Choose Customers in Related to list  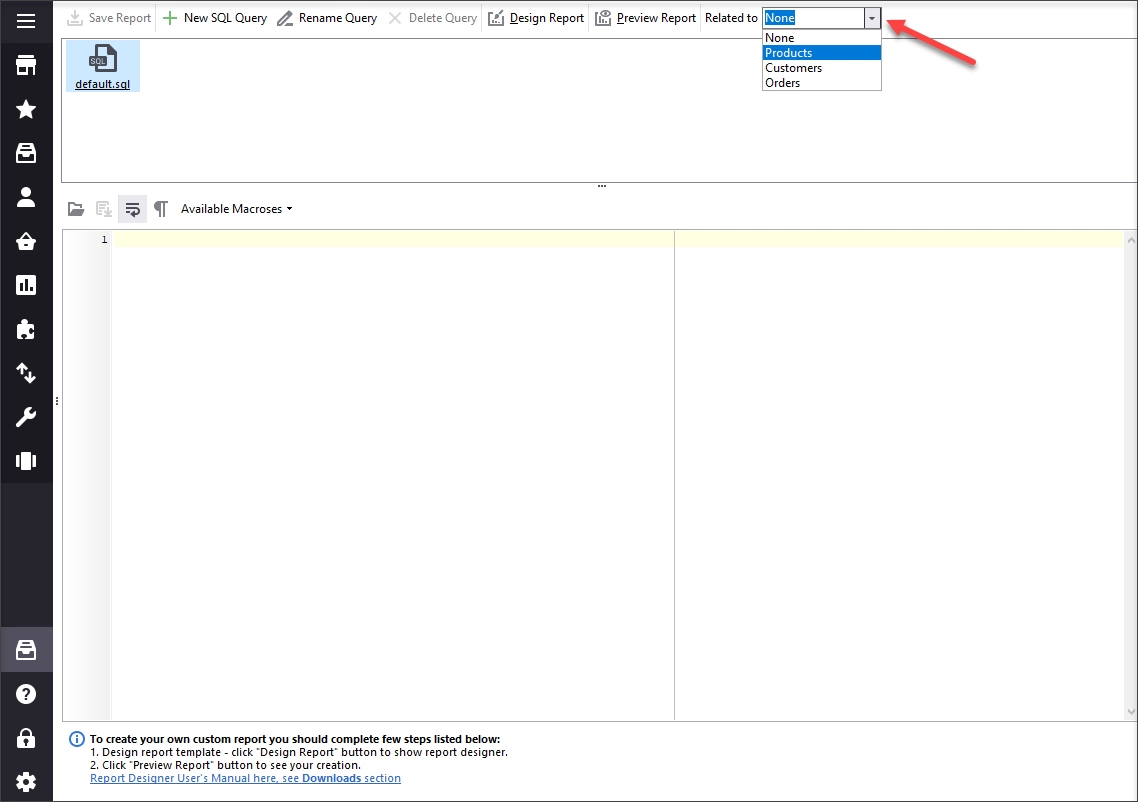822,68
